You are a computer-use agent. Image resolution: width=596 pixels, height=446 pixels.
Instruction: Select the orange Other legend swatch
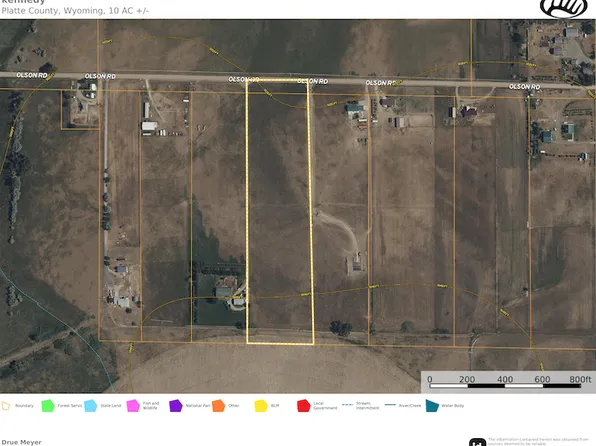click(x=219, y=406)
